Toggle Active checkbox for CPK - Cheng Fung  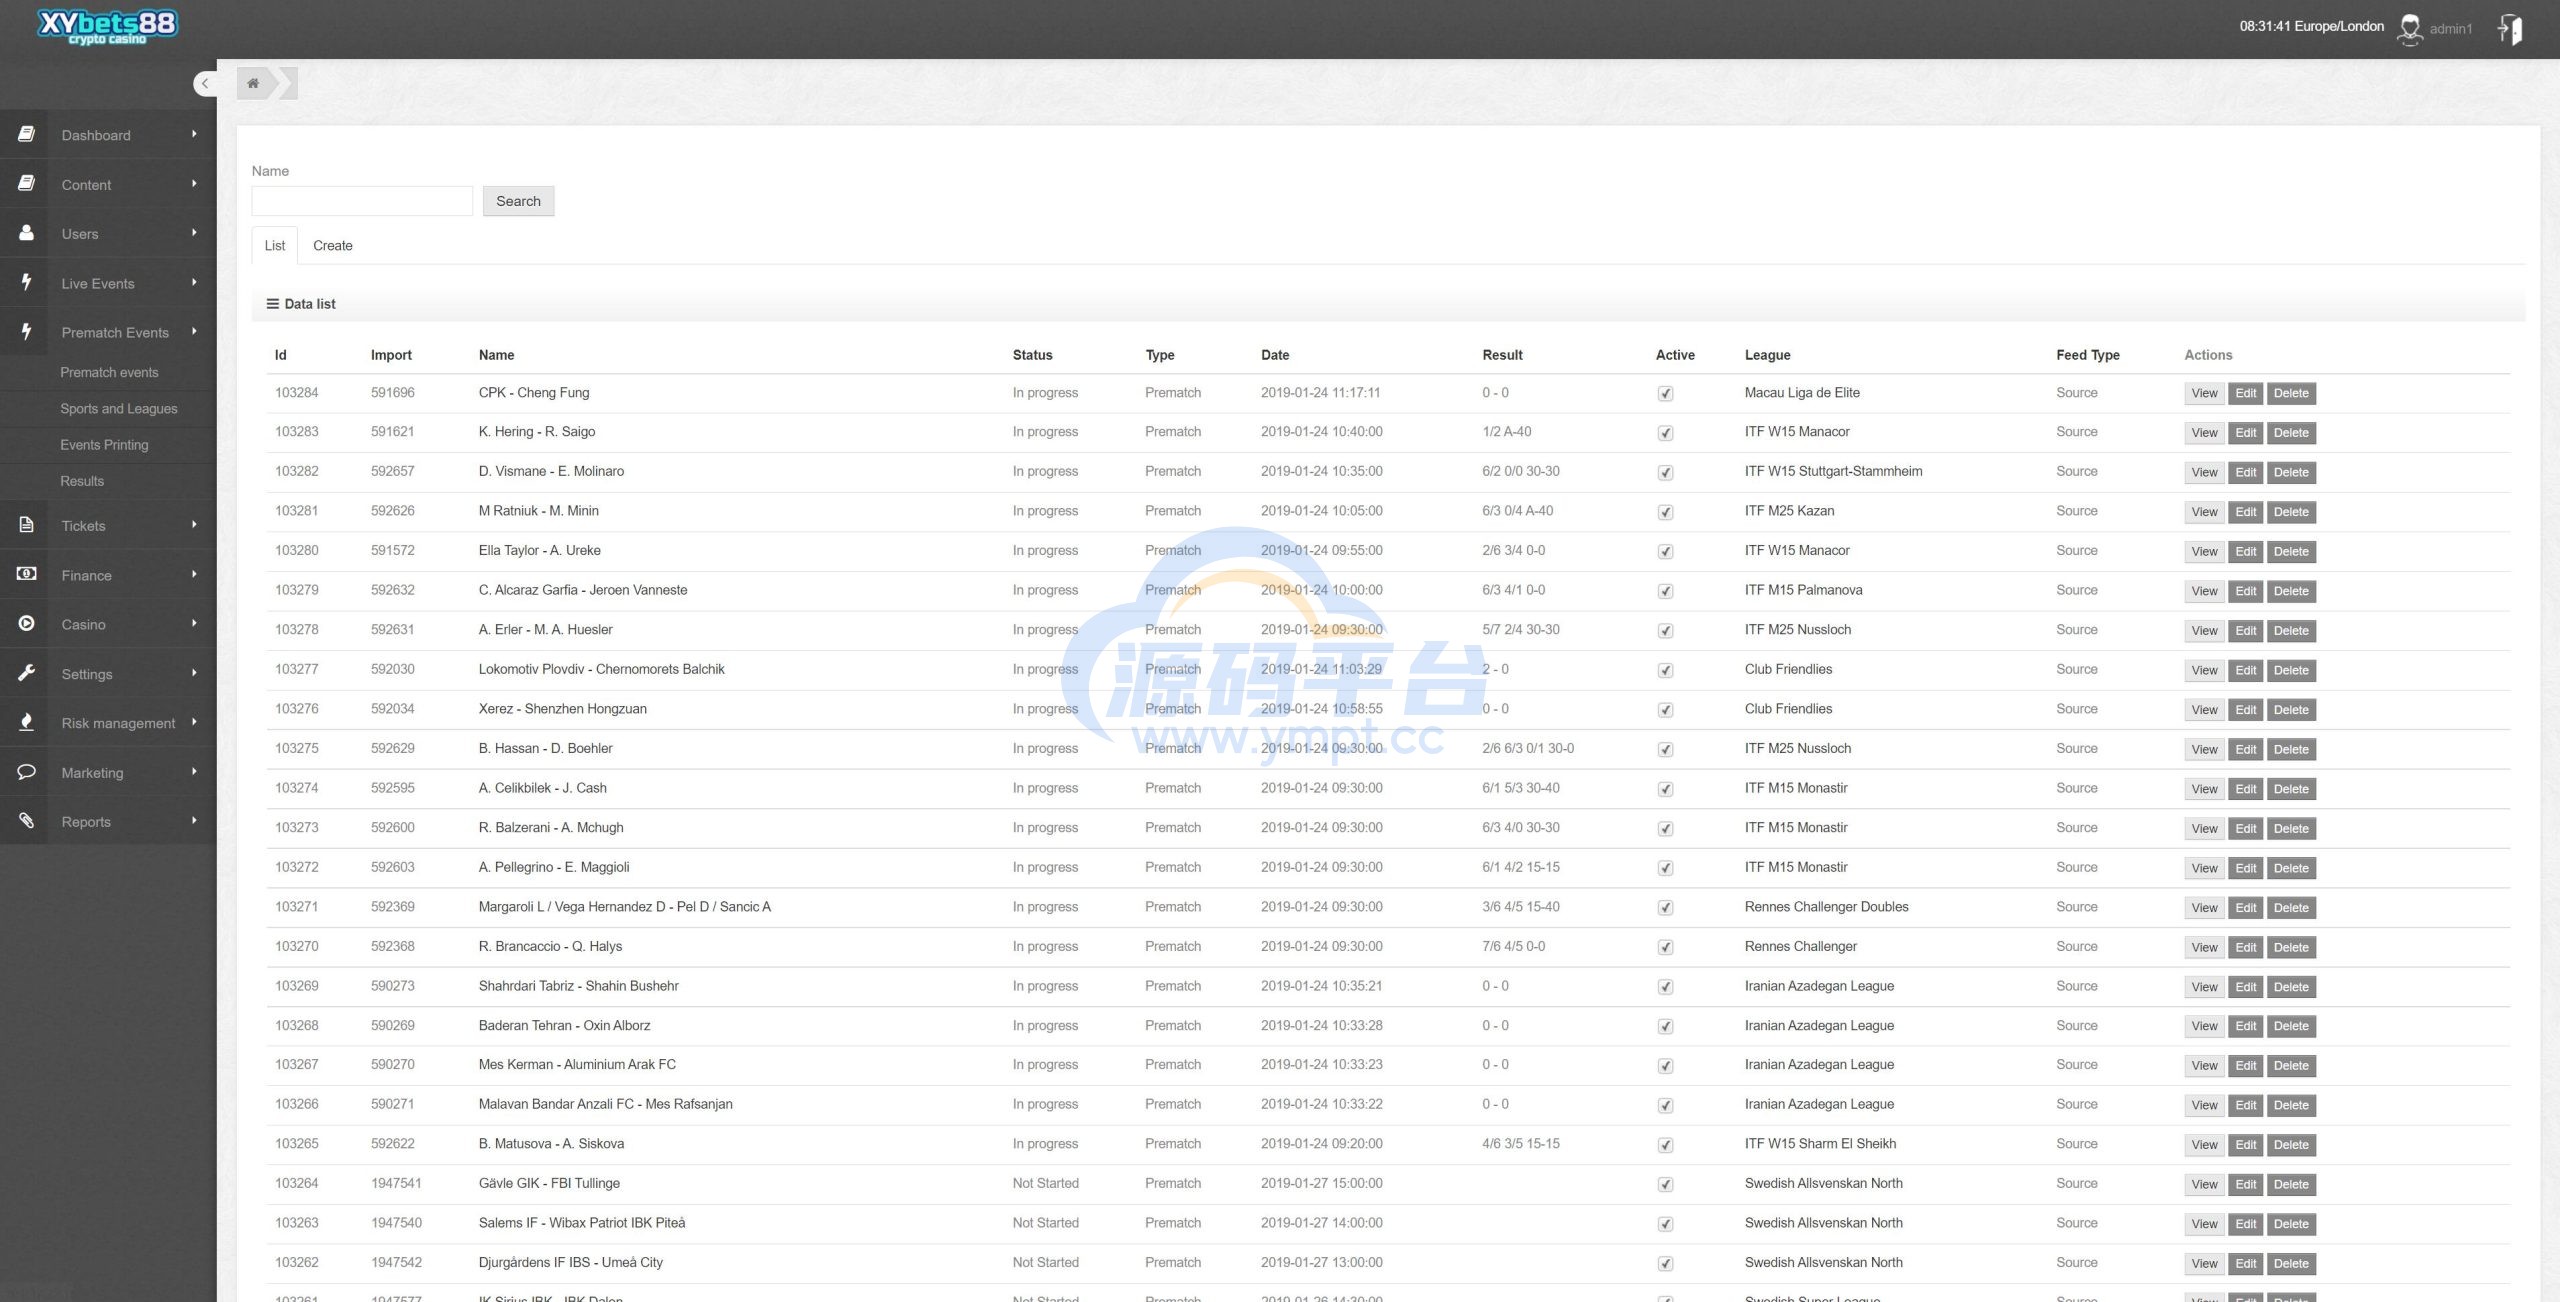1665,394
